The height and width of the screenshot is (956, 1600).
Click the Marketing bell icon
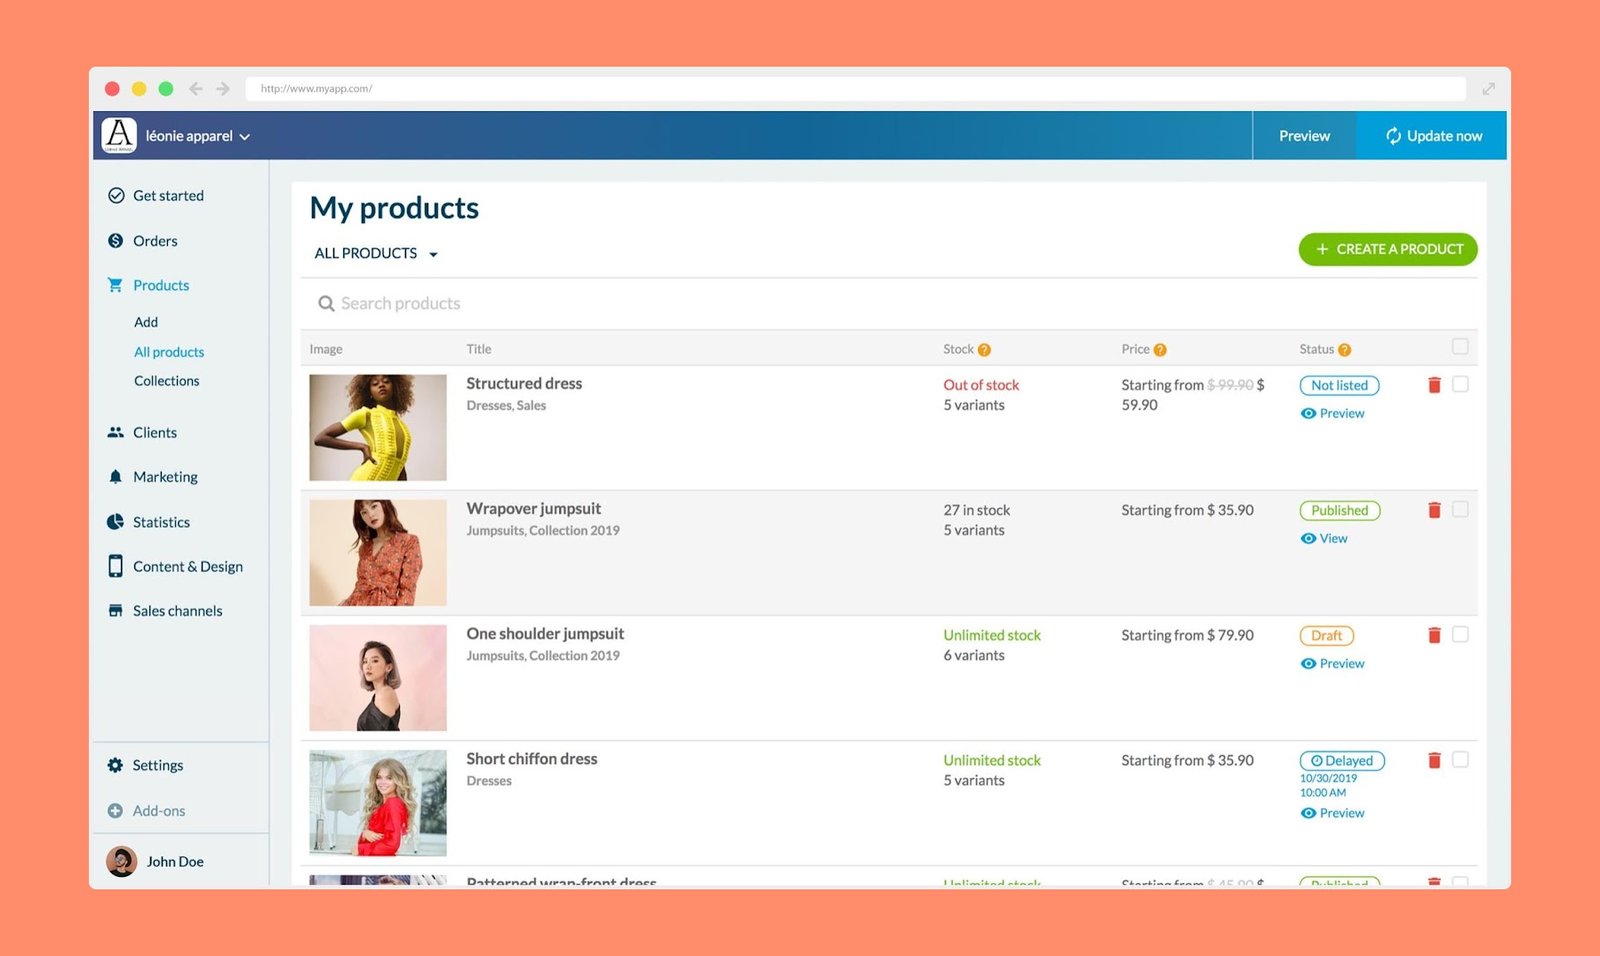pos(116,477)
